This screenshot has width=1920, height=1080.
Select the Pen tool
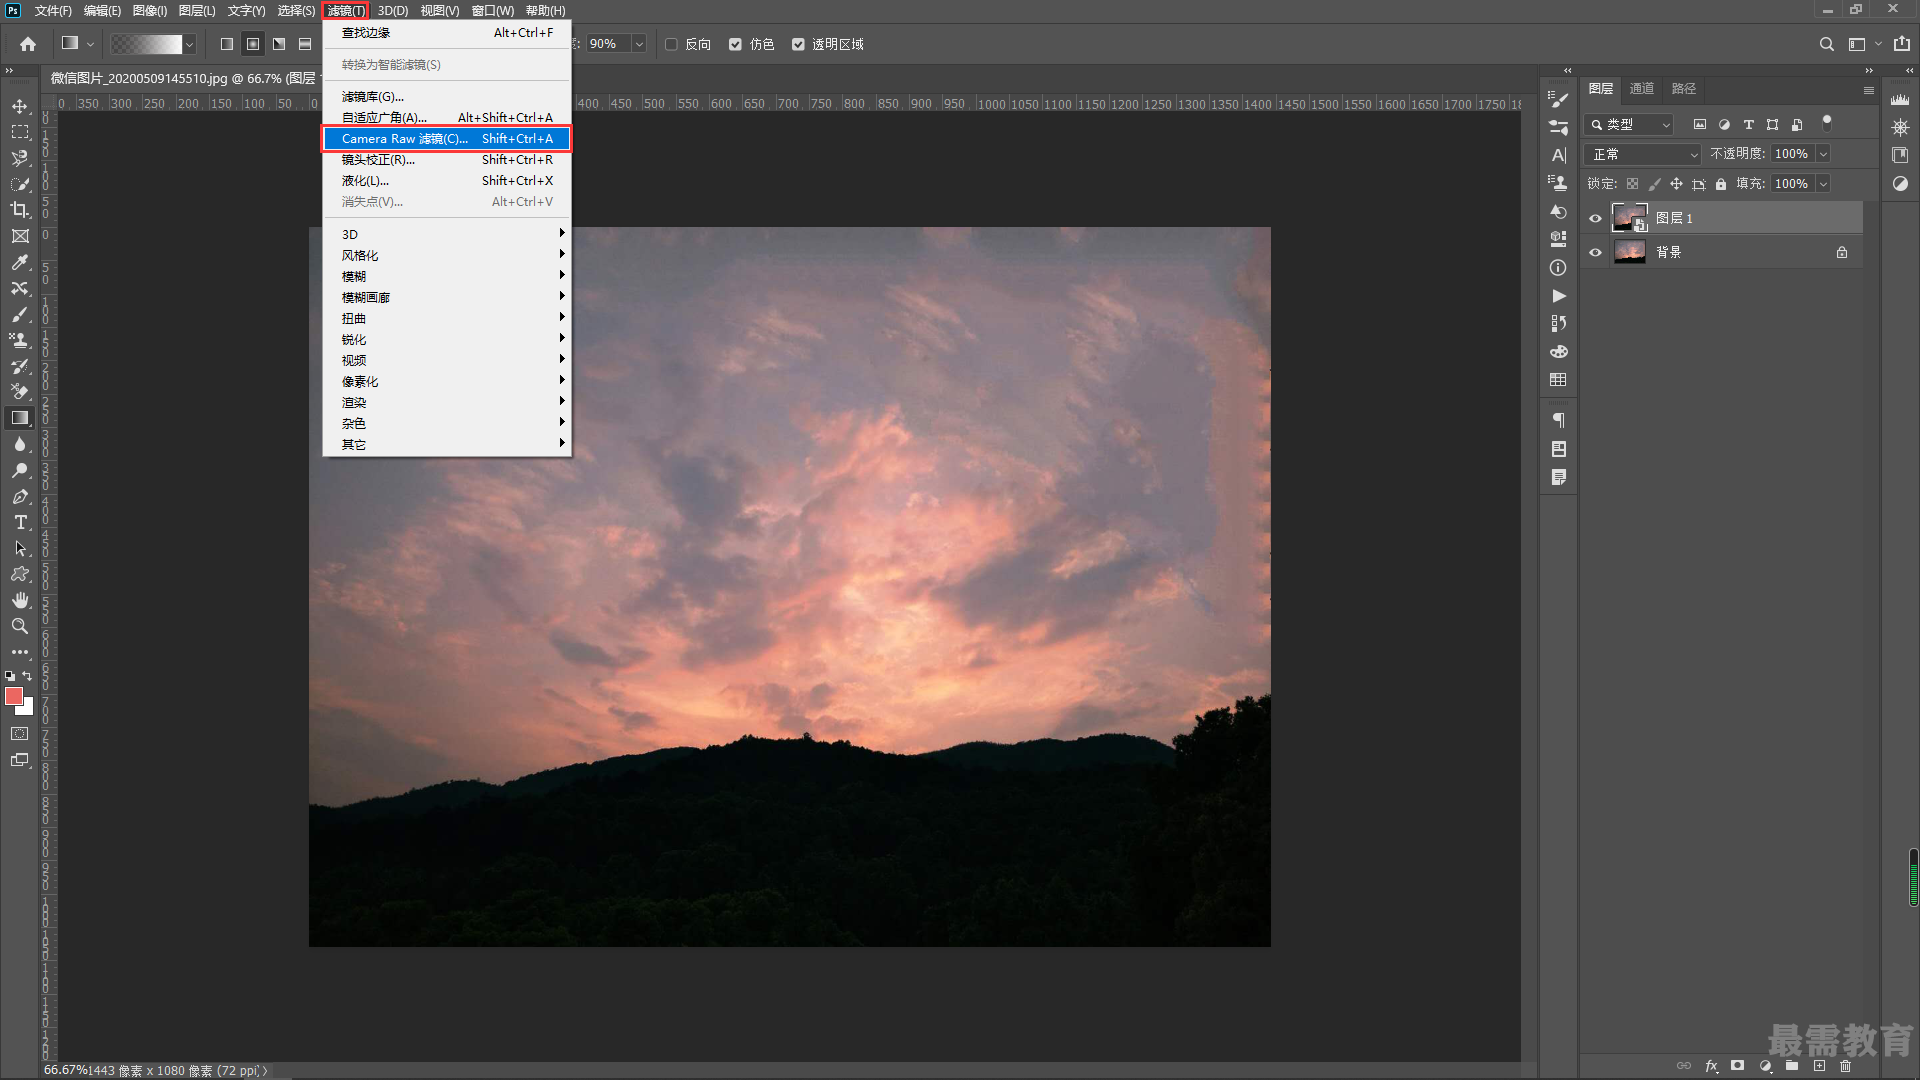tap(20, 496)
